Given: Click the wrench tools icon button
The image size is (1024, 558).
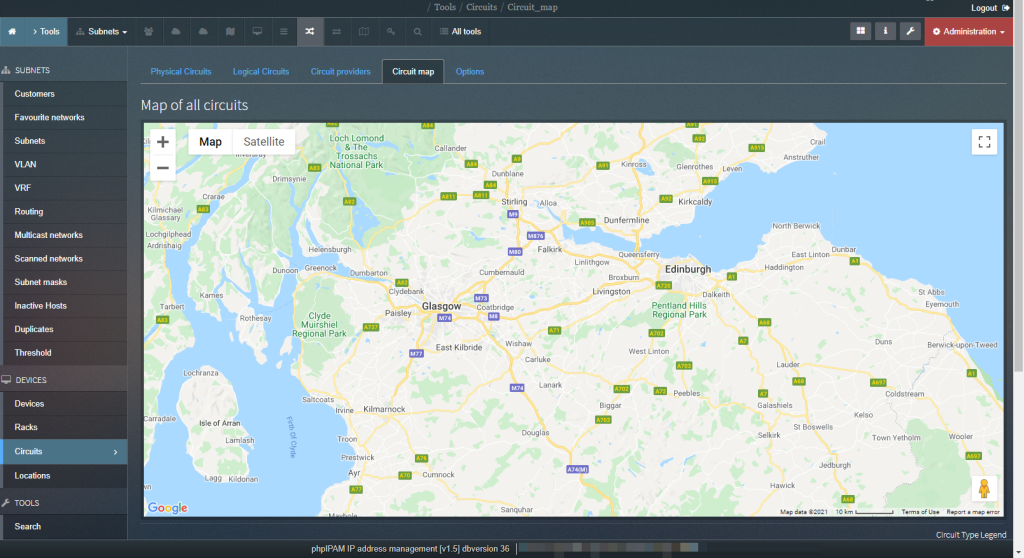Looking at the screenshot, I should [910, 31].
